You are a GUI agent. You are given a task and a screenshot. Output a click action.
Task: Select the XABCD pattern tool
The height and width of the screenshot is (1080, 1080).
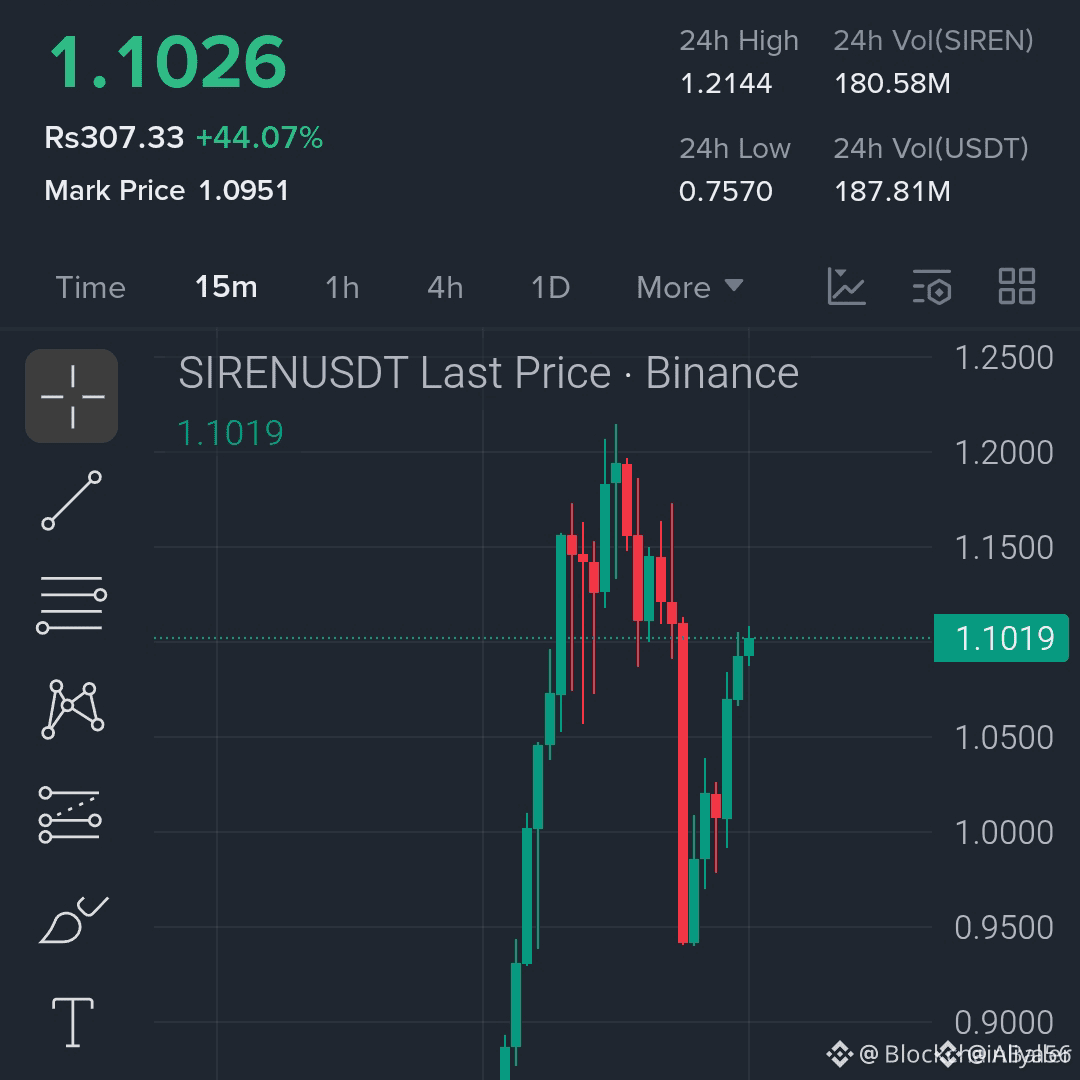coord(72,709)
